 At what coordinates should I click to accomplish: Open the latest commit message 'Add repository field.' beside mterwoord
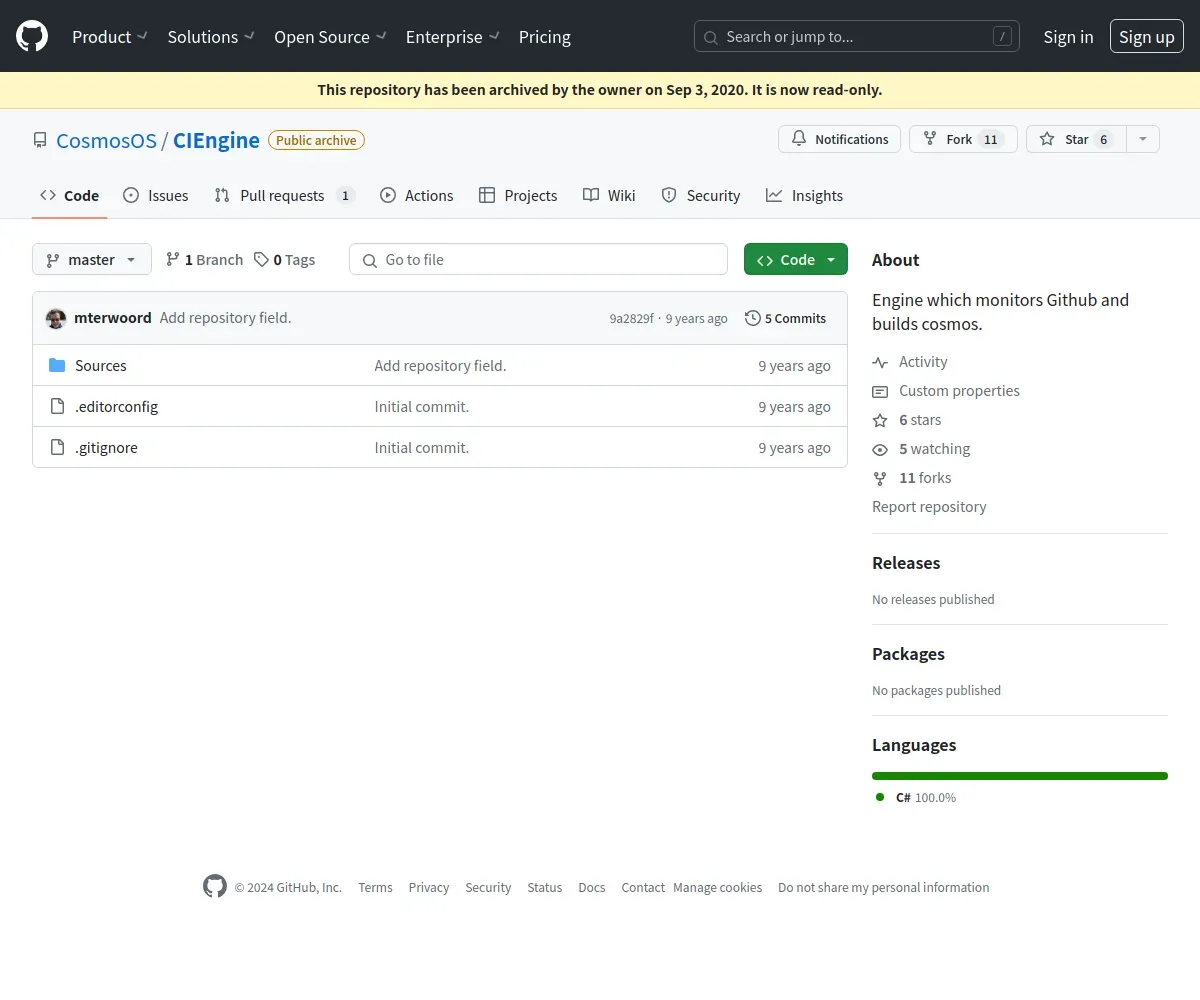pos(226,317)
